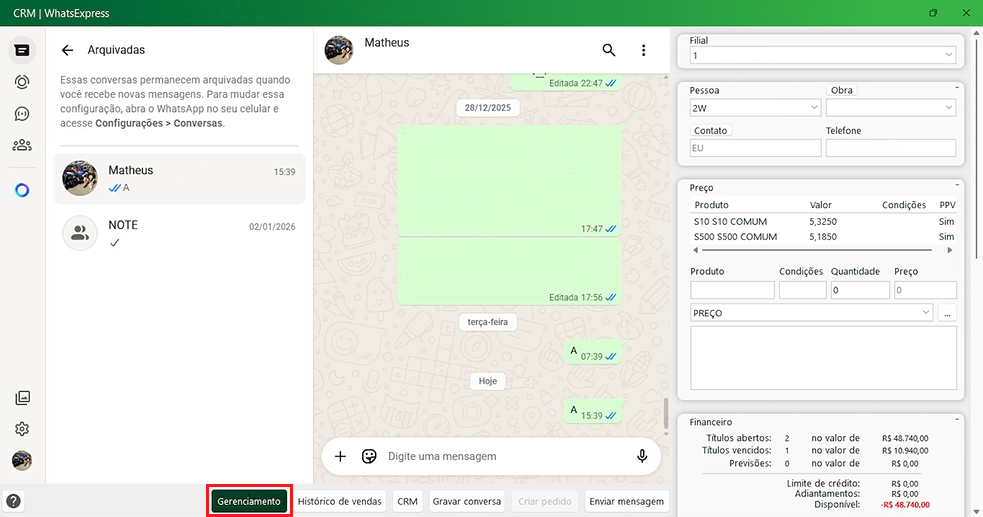Click the back arrow beside Arquivadas
Screen dimensions: 983x517
click(x=68, y=50)
